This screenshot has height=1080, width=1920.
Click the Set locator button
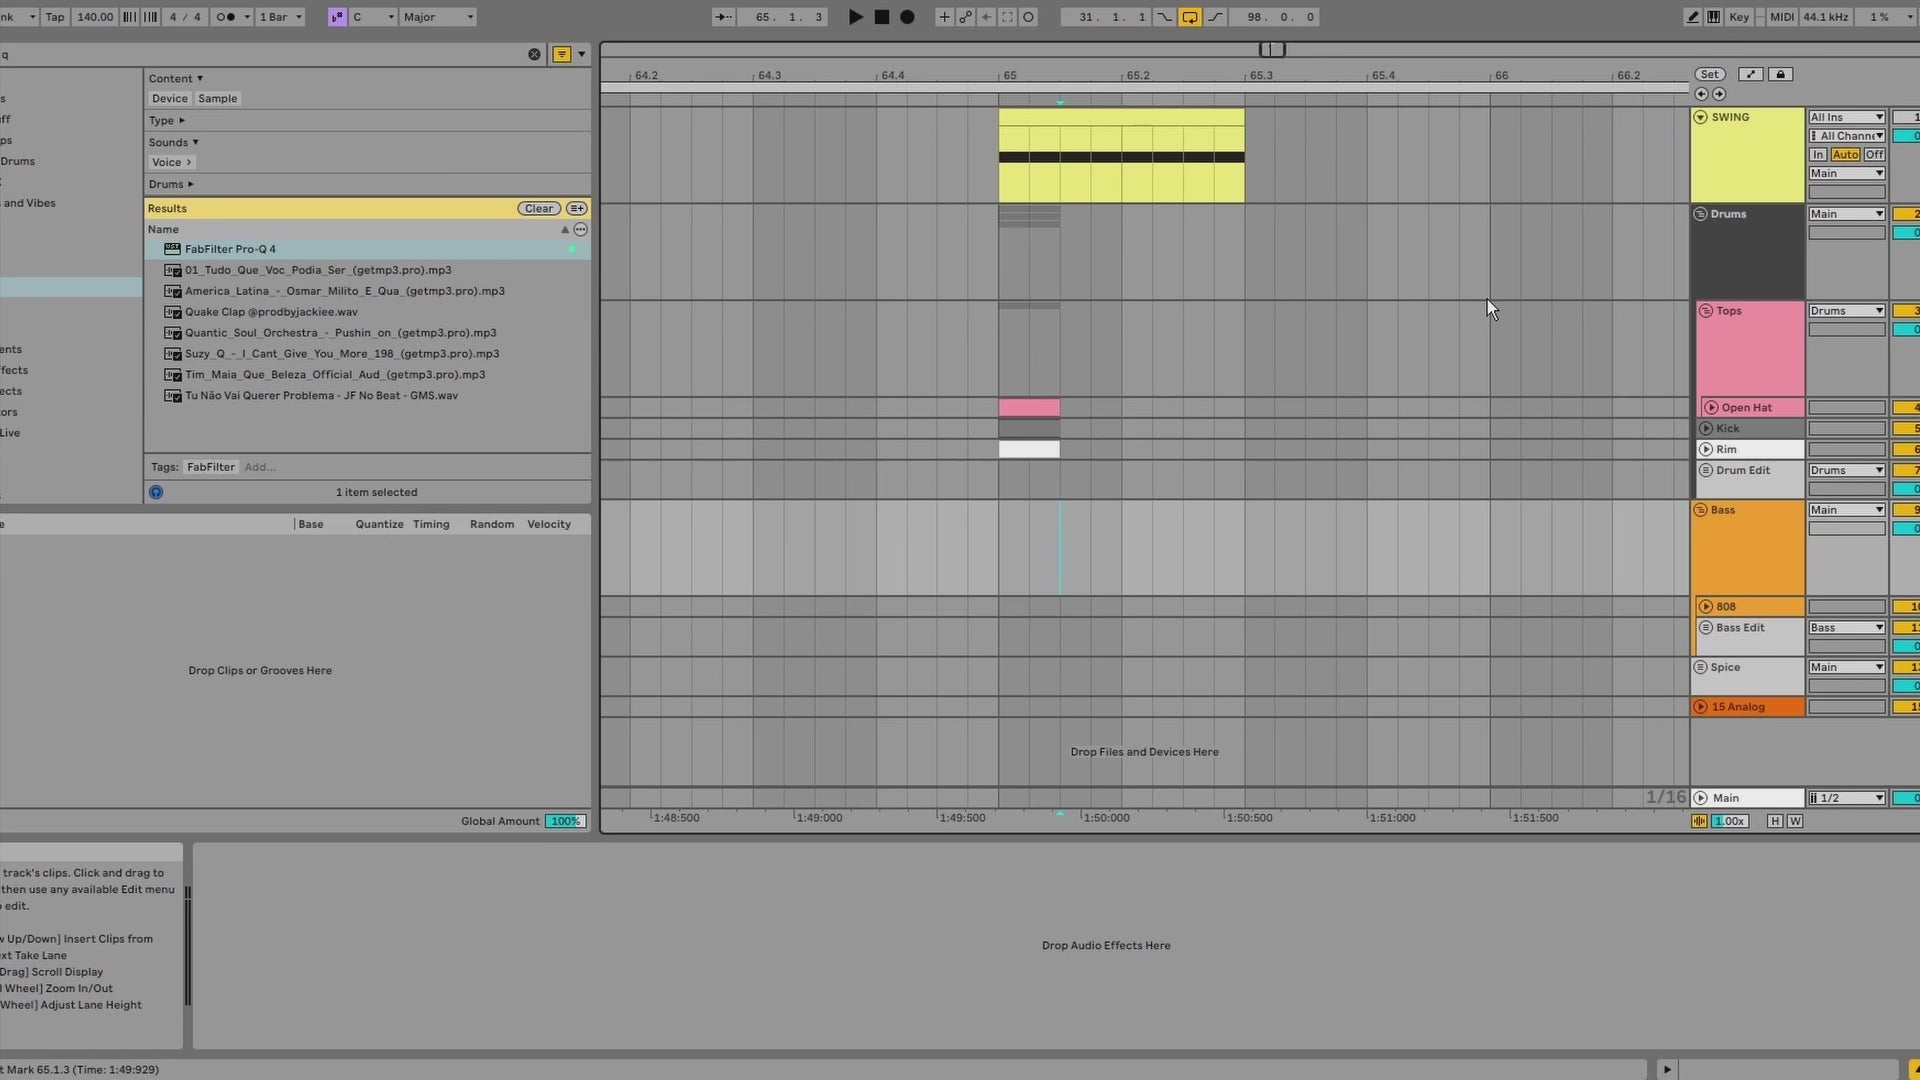[x=1709, y=74]
